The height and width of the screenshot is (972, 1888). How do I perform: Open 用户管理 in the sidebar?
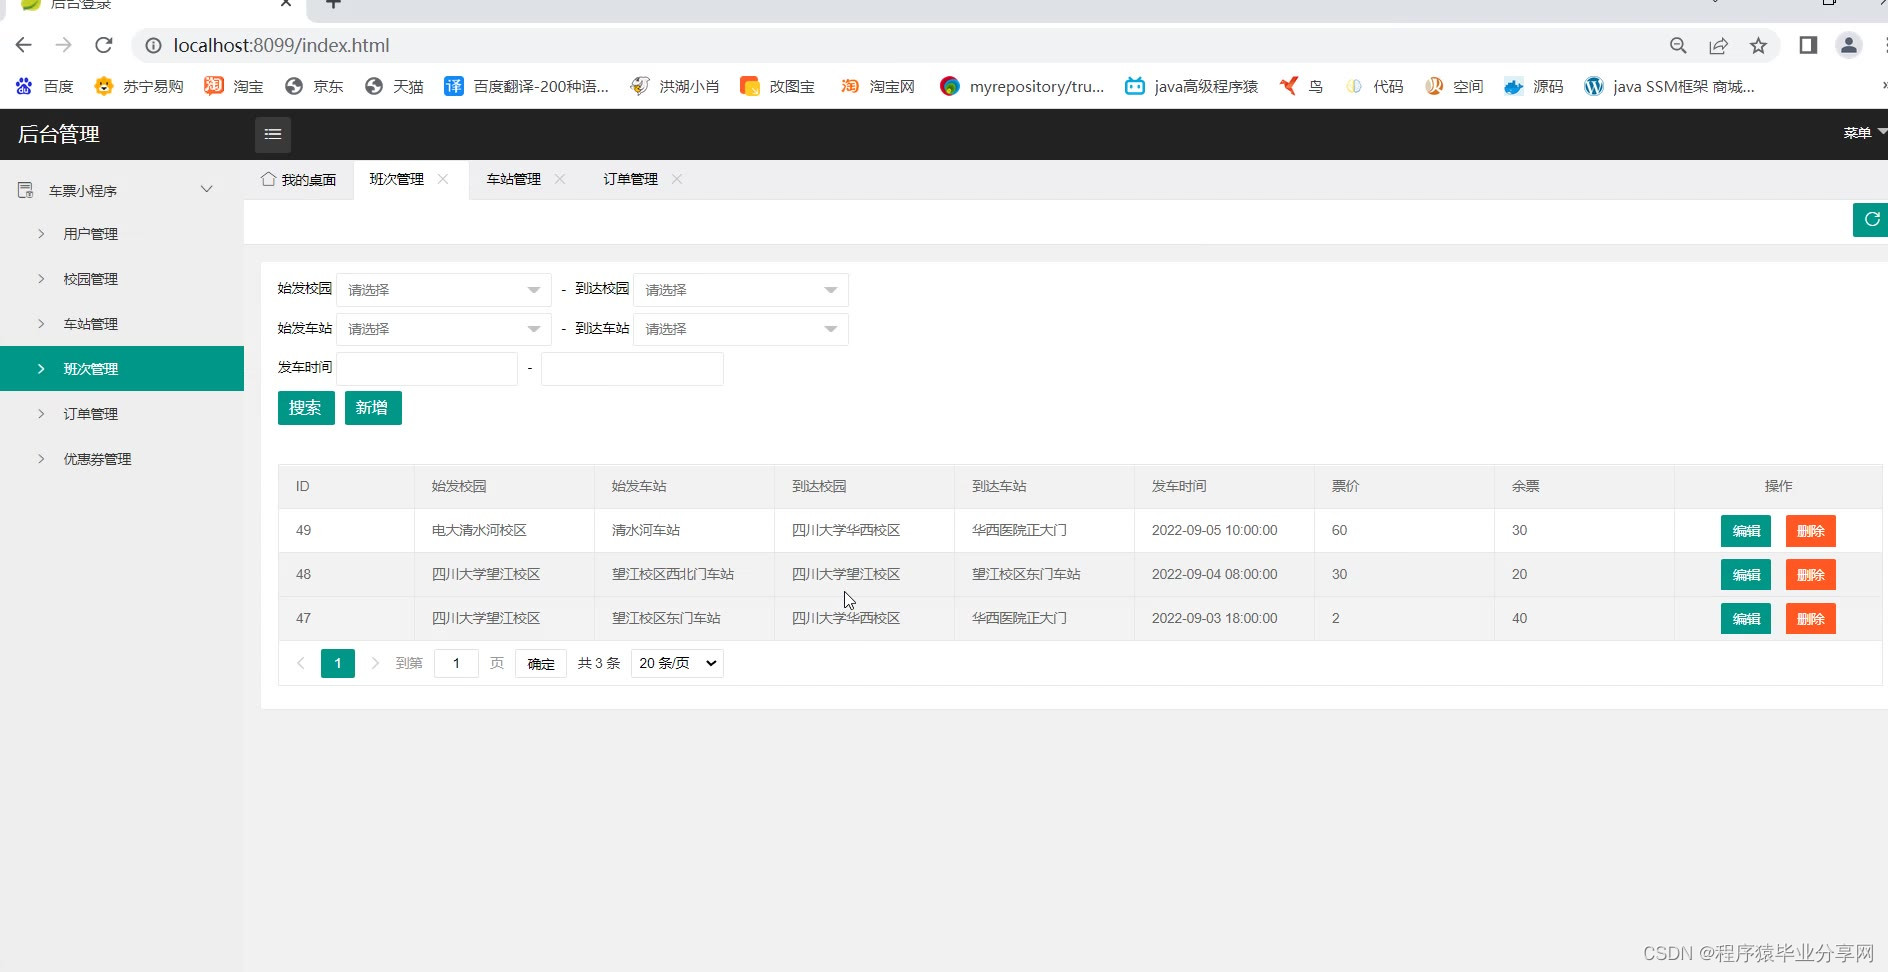[x=122, y=234]
